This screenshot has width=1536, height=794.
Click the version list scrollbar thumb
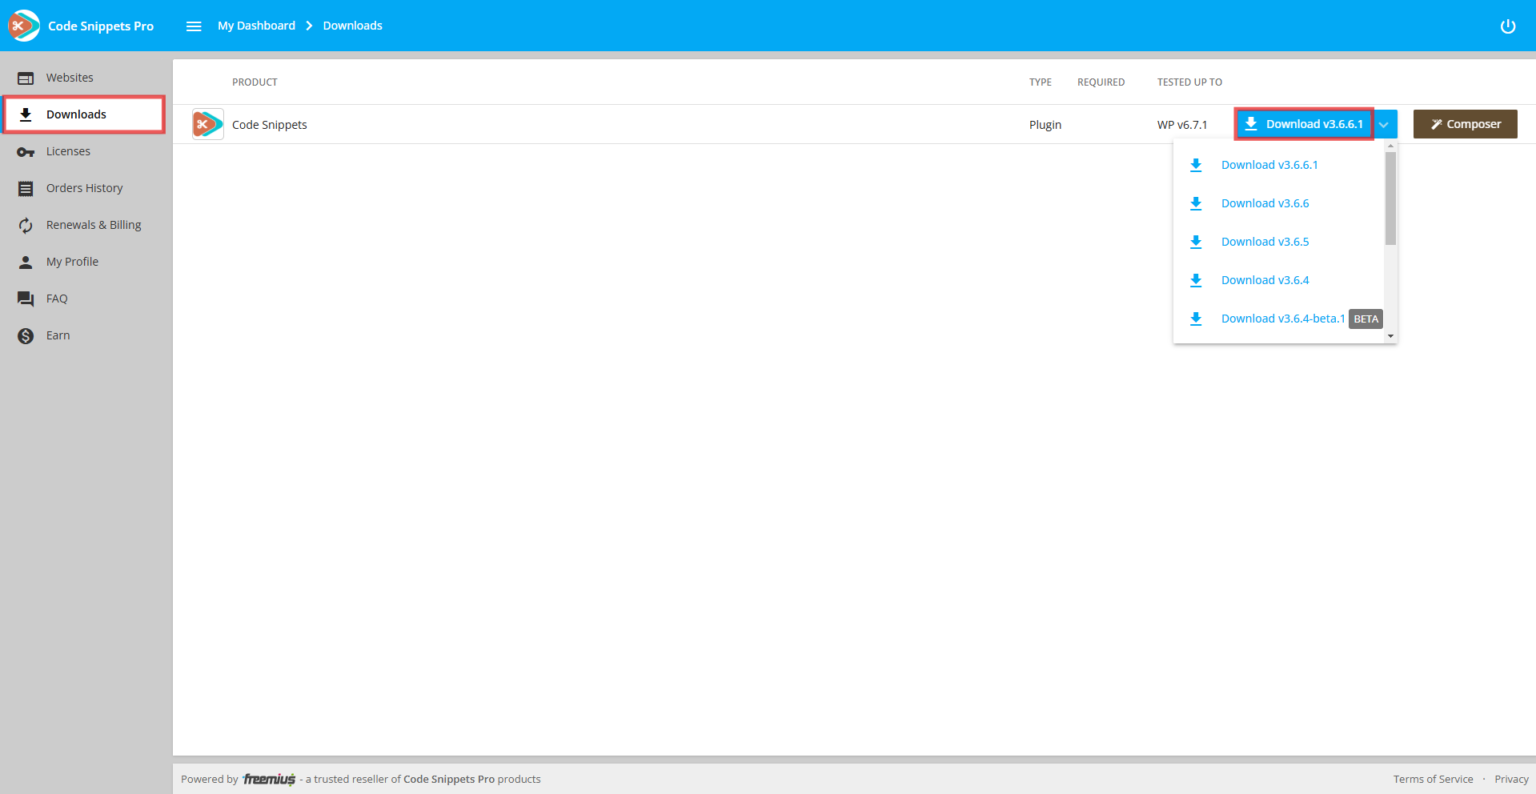1390,198
